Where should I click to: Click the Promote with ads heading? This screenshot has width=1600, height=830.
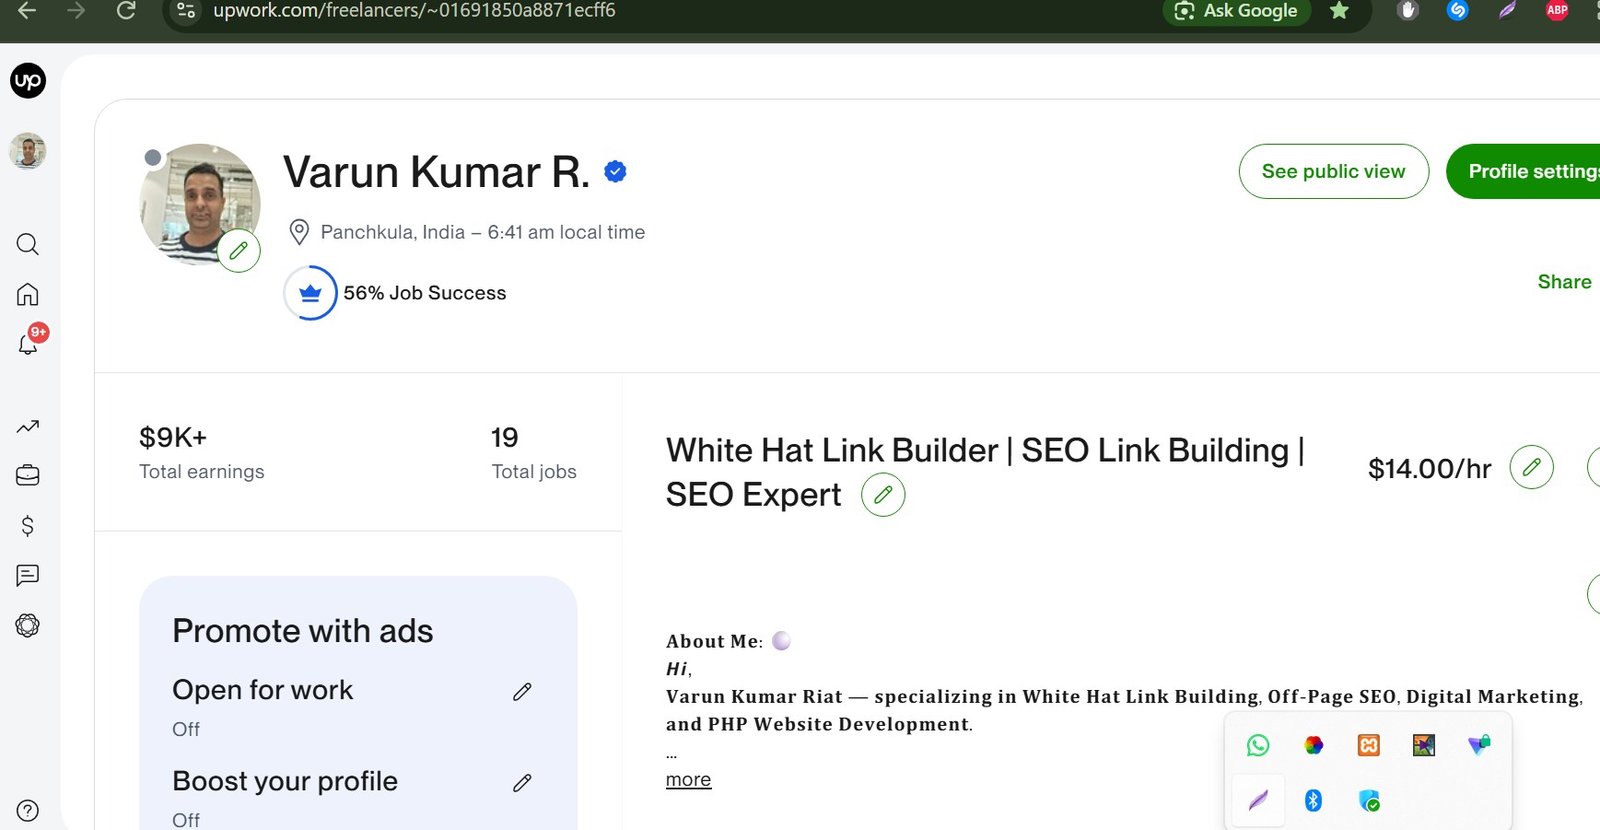coord(303,631)
